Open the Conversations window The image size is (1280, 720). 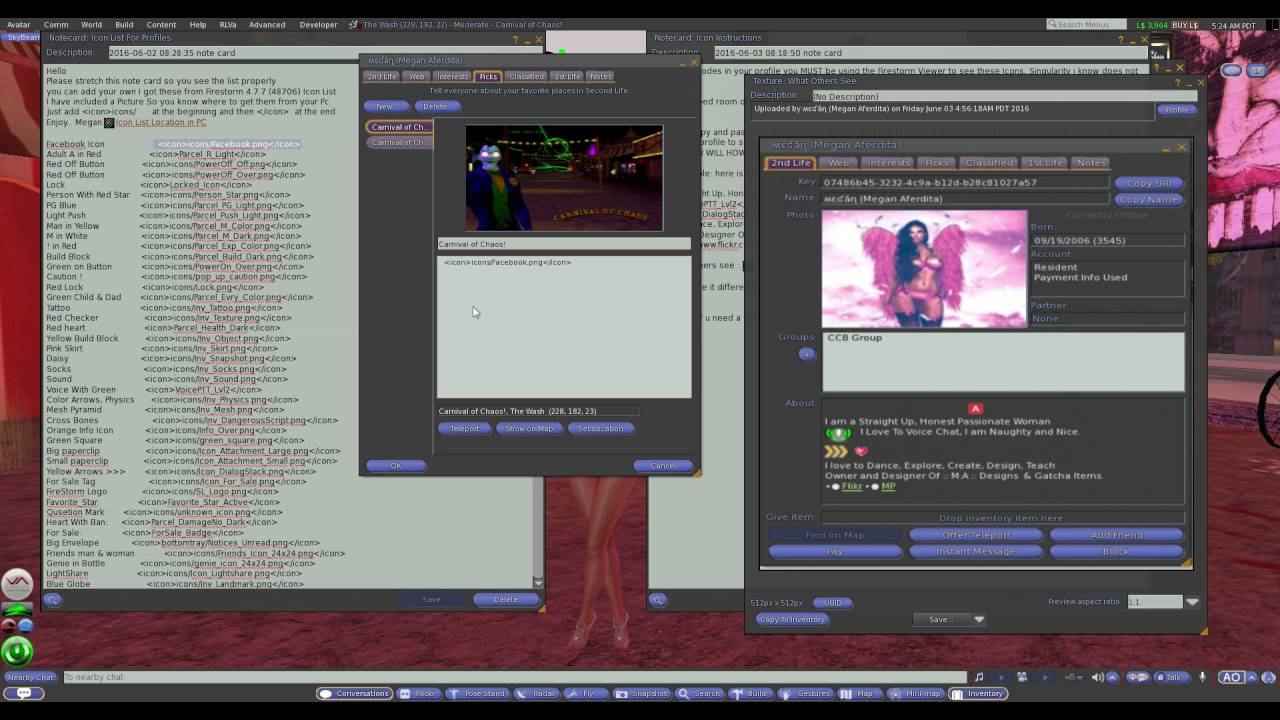[x=354, y=693]
